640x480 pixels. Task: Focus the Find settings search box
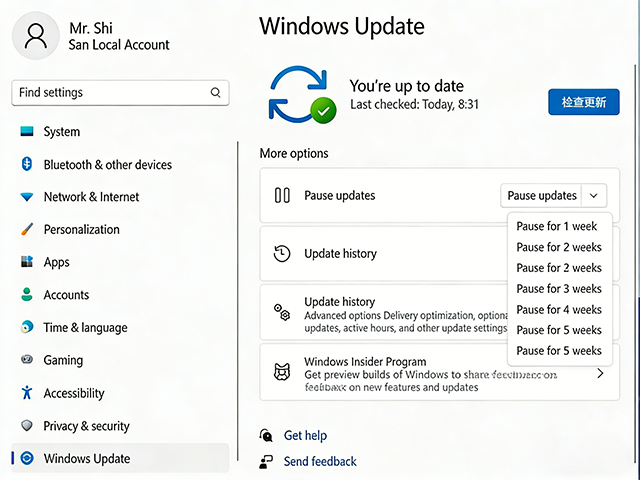[x=110, y=93]
